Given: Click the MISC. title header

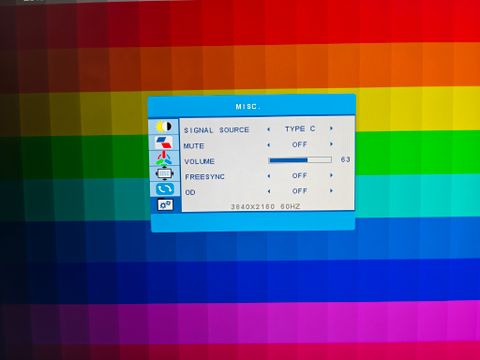Looking at the screenshot, I should pyautogui.click(x=248, y=107).
